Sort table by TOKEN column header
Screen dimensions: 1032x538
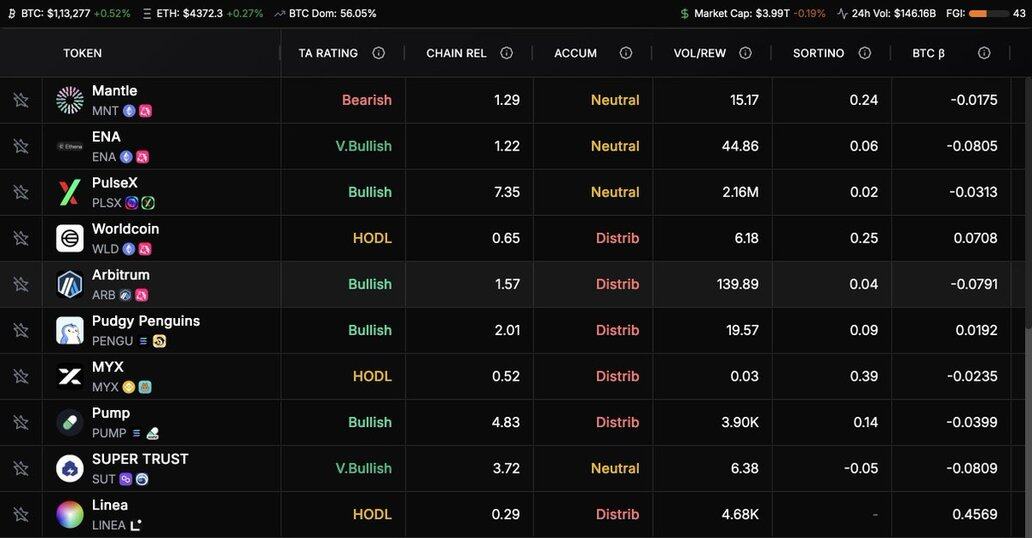(82, 53)
